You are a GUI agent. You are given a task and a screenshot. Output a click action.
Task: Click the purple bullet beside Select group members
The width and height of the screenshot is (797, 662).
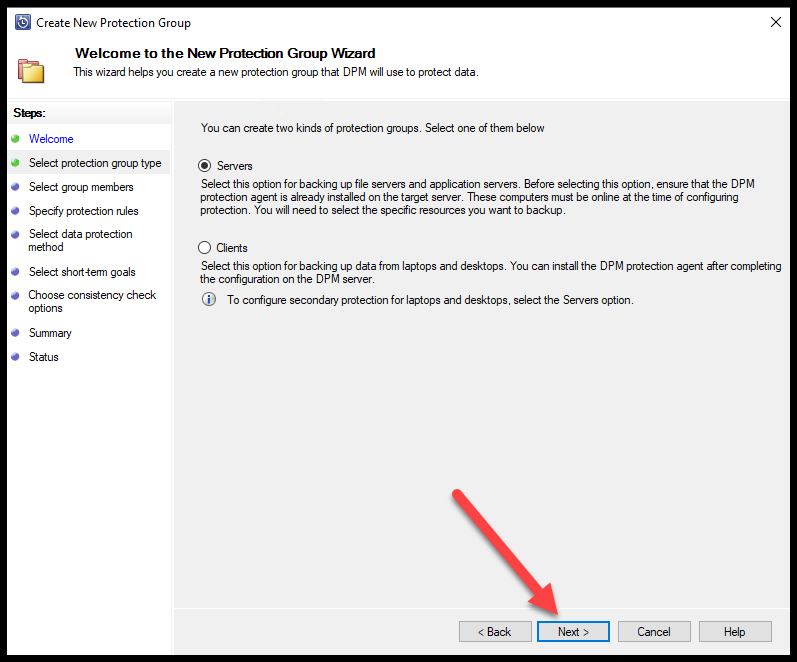(x=15, y=187)
